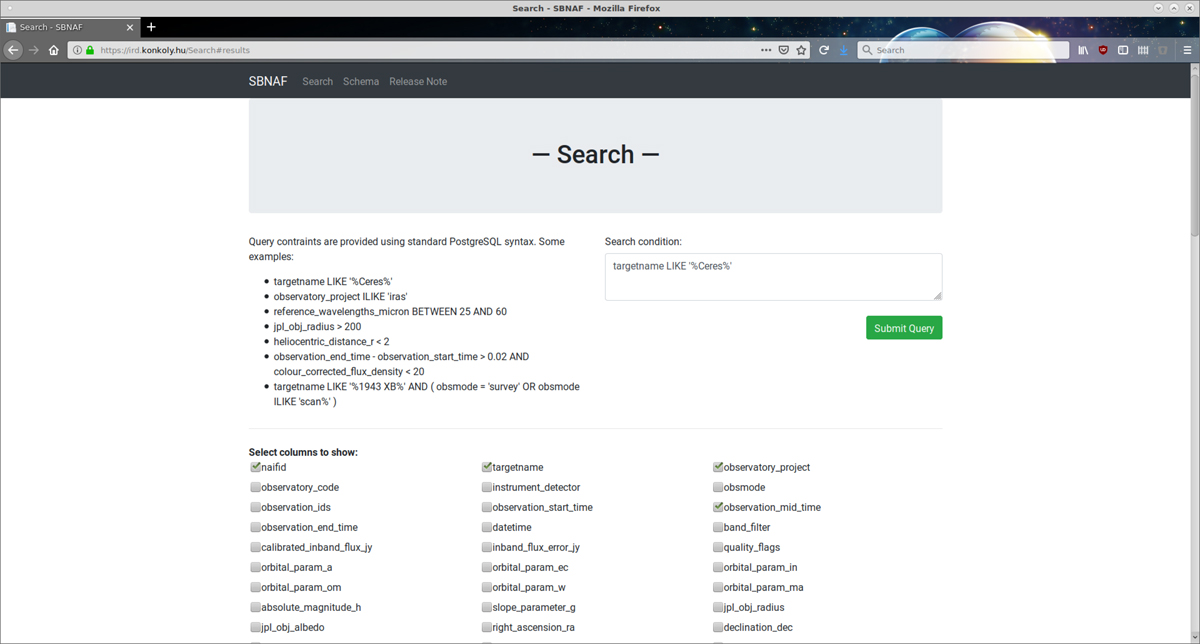Show the Firefox Library icon
Viewport: 1200px width, 644px height.
(x=1083, y=50)
